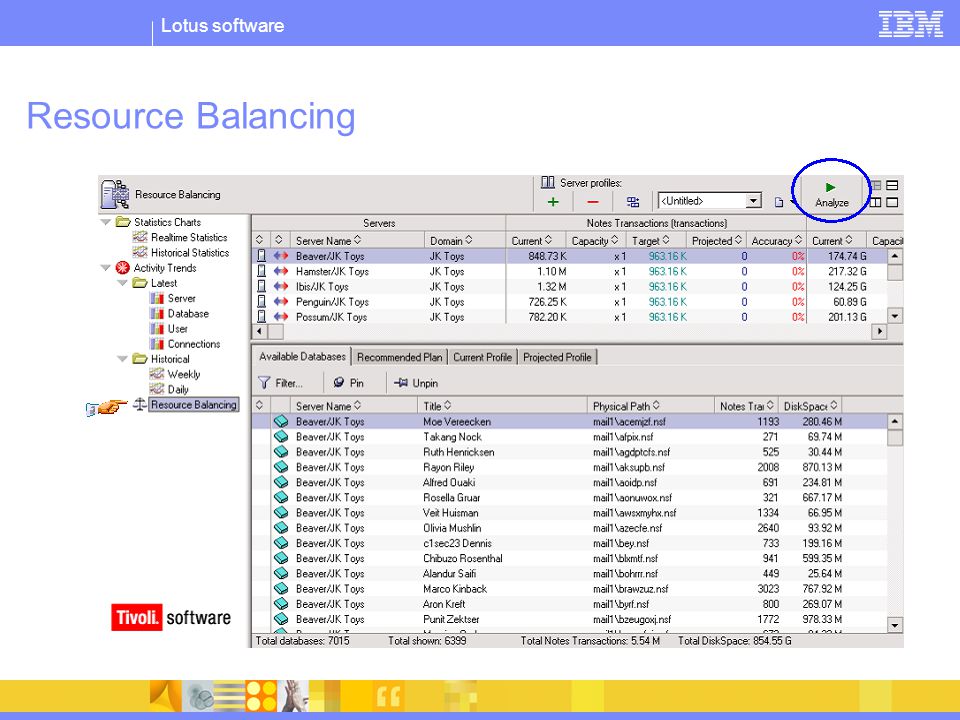The height and width of the screenshot is (720, 960).
Task: Switch to the Available Databases tab
Action: 302,356
